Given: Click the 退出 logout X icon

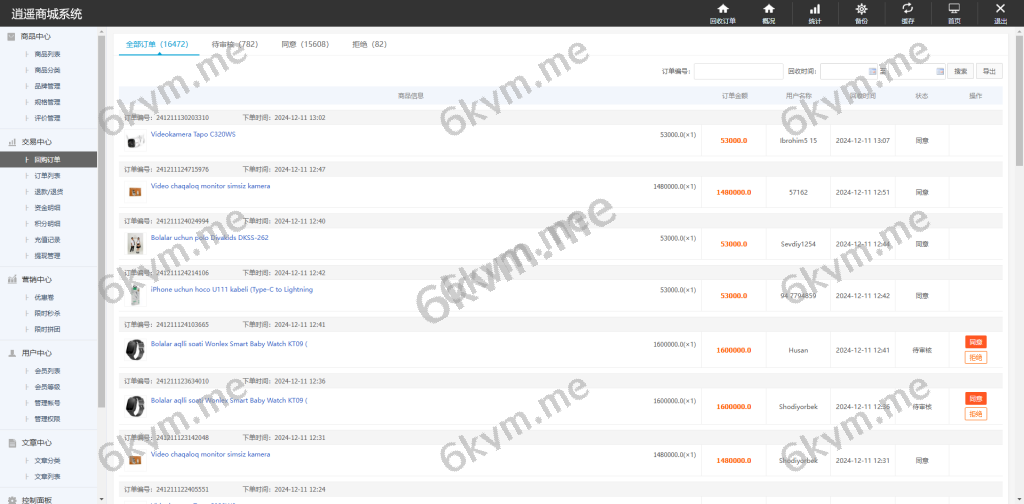Looking at the screenshot, I should [1000, 9].
